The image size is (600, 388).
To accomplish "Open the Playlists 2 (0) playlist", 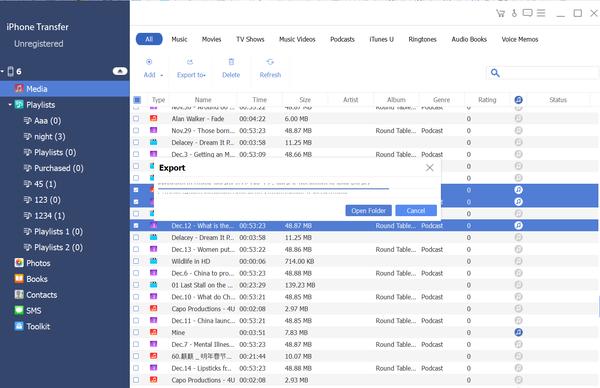I will pyautogui.click(x=58, y=247).
